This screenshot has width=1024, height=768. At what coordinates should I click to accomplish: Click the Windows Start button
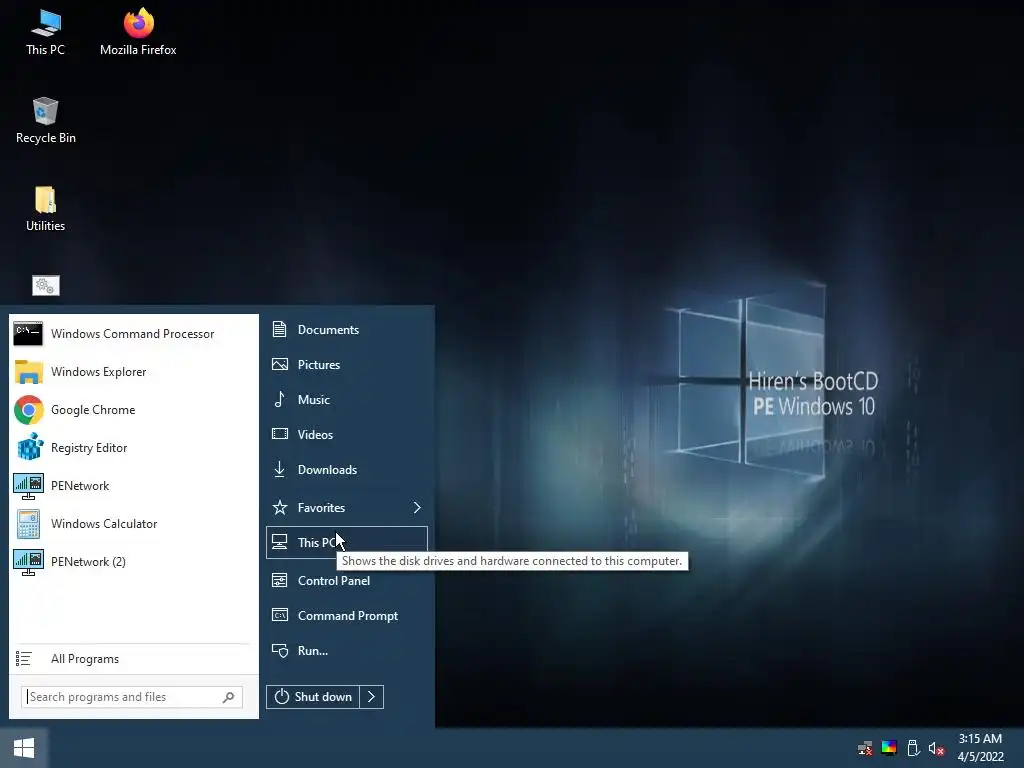coord(24,748)
